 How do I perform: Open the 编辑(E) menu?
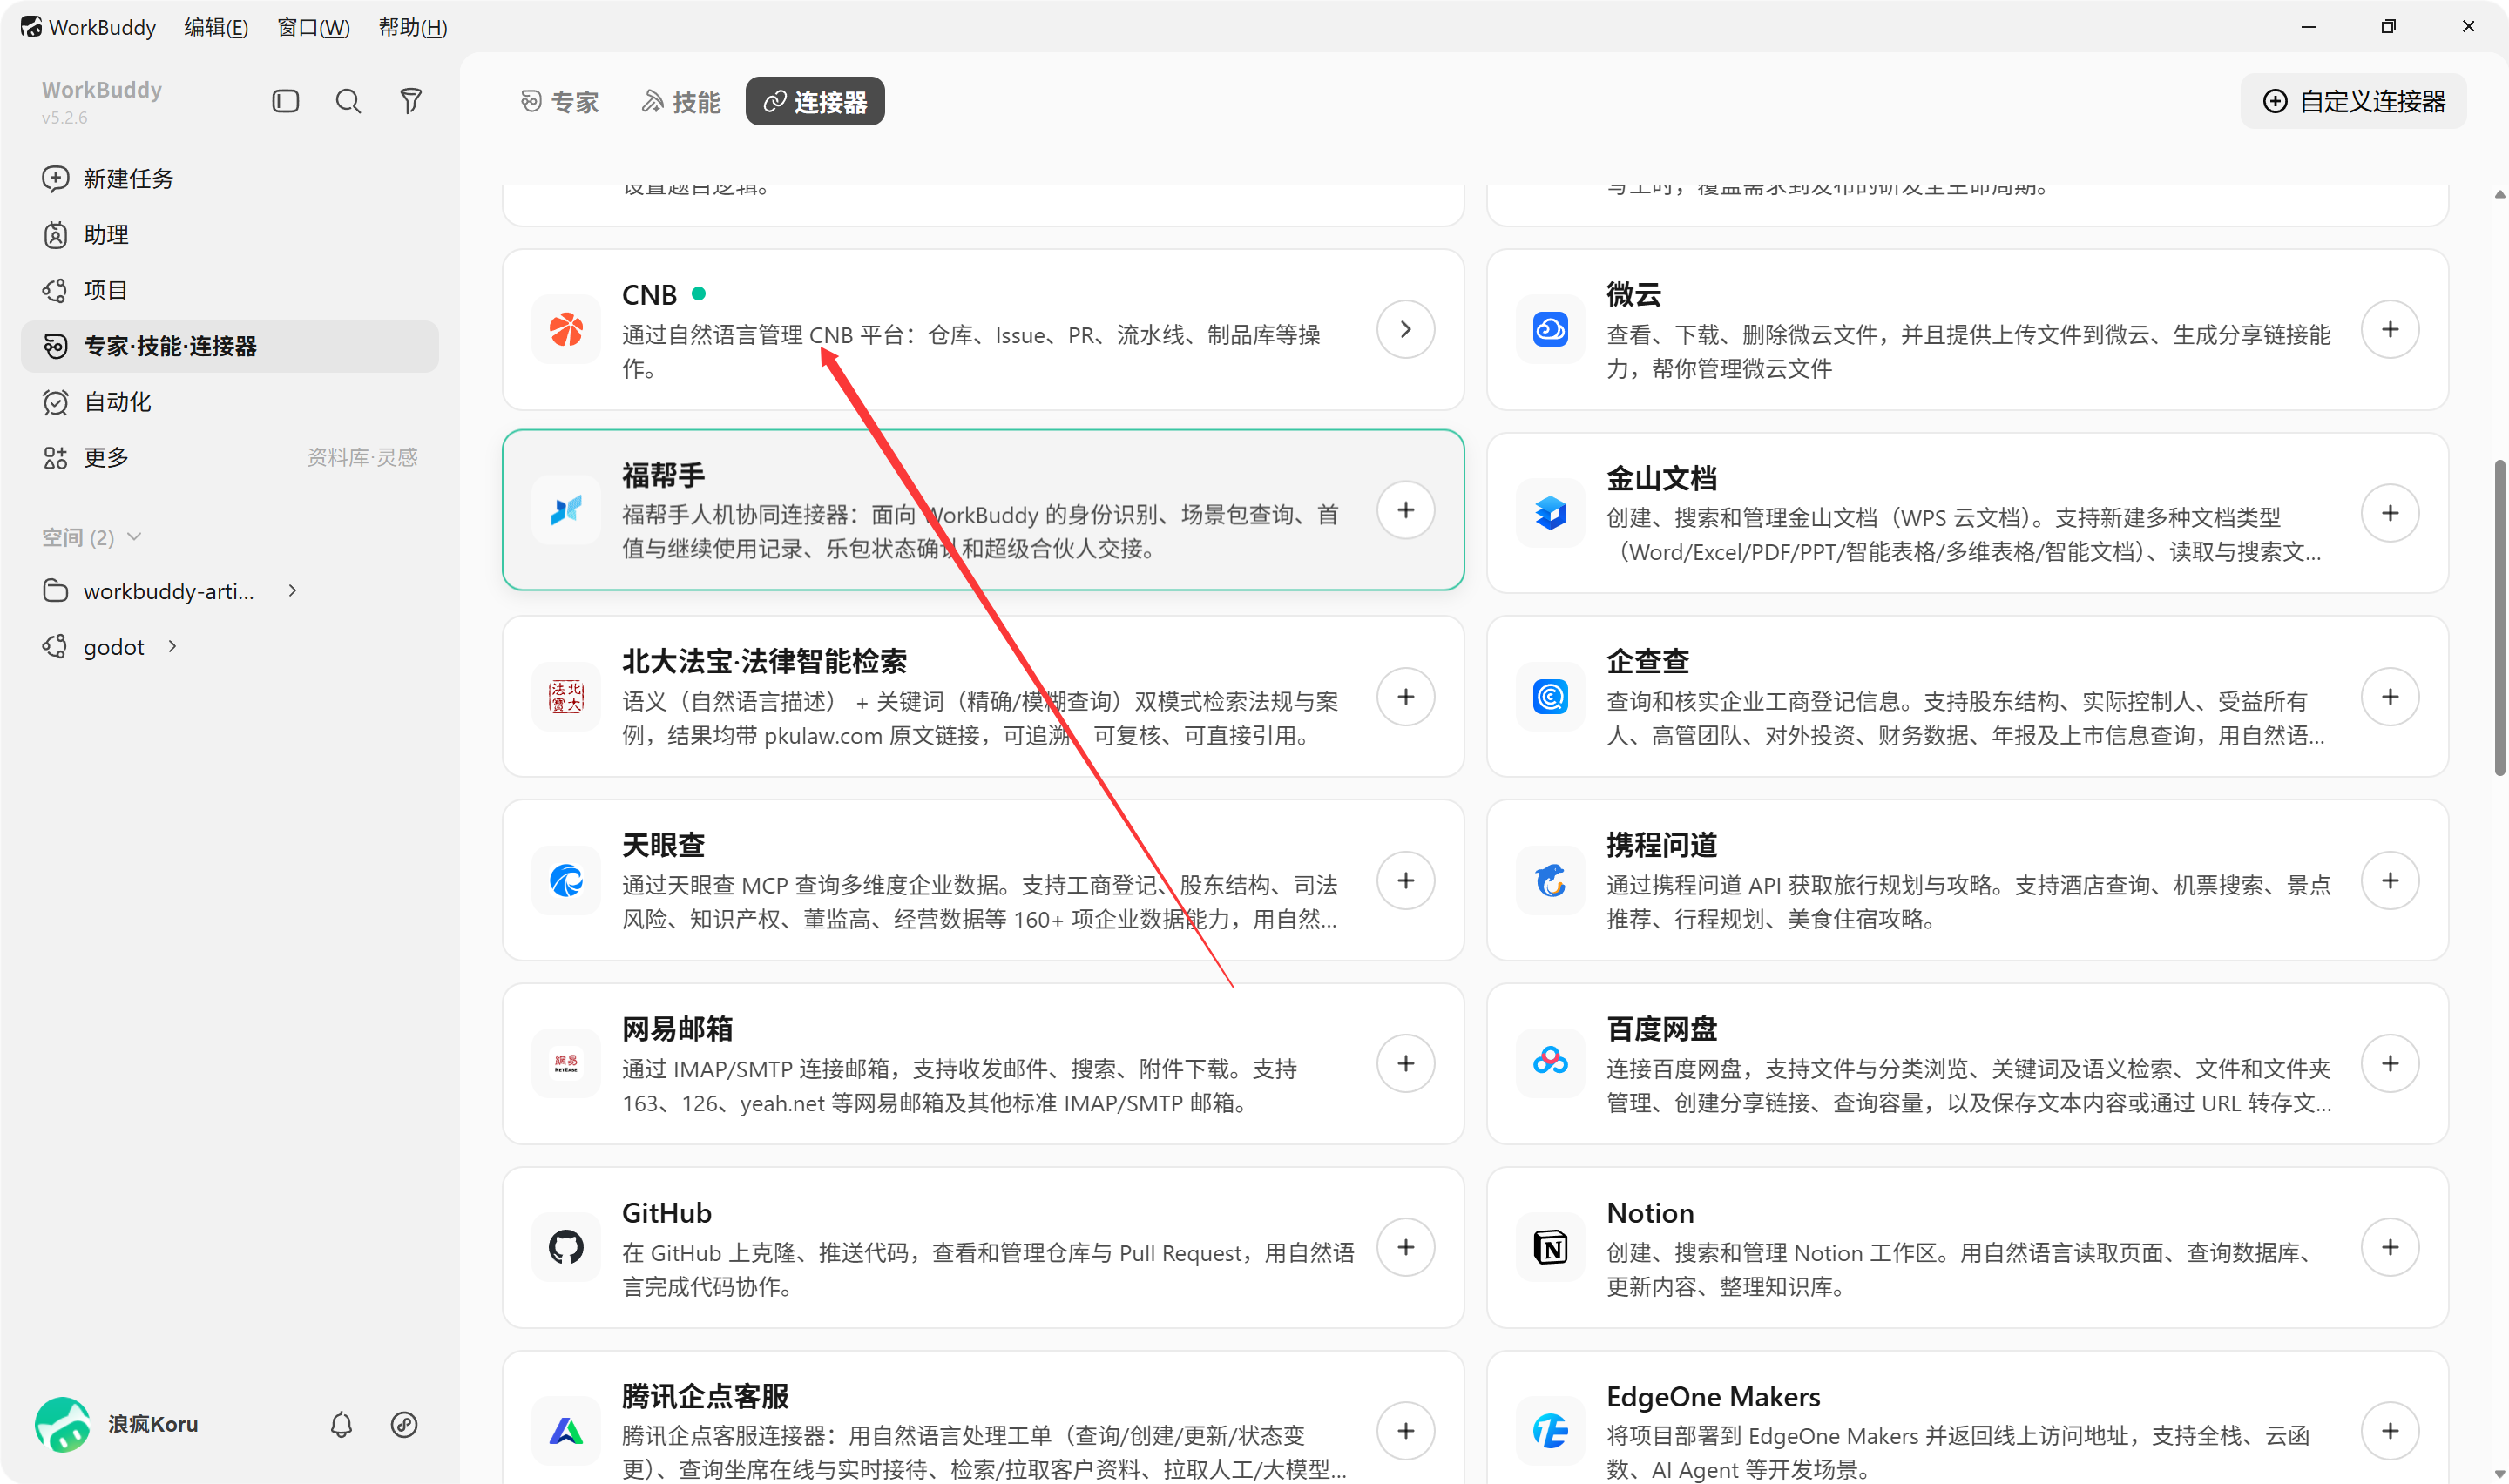click(216, 27)
